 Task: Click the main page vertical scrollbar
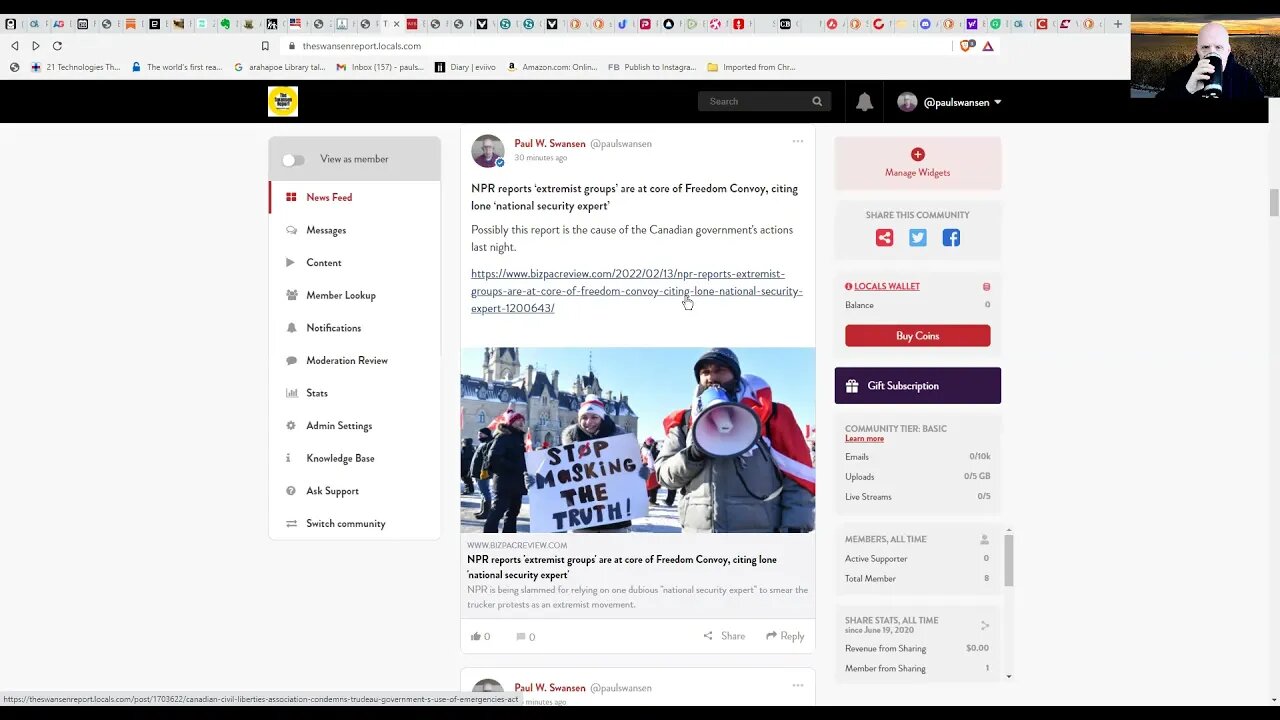(1273, 202)
